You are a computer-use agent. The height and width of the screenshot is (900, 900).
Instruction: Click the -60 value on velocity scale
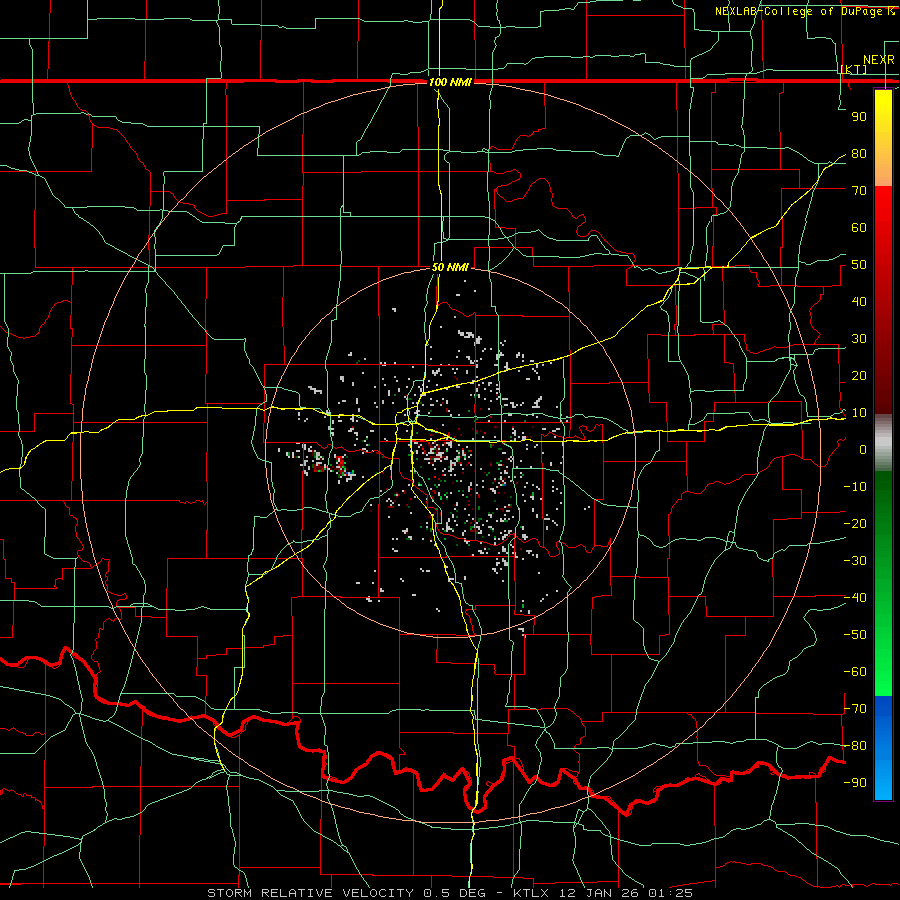click(855, 672)
